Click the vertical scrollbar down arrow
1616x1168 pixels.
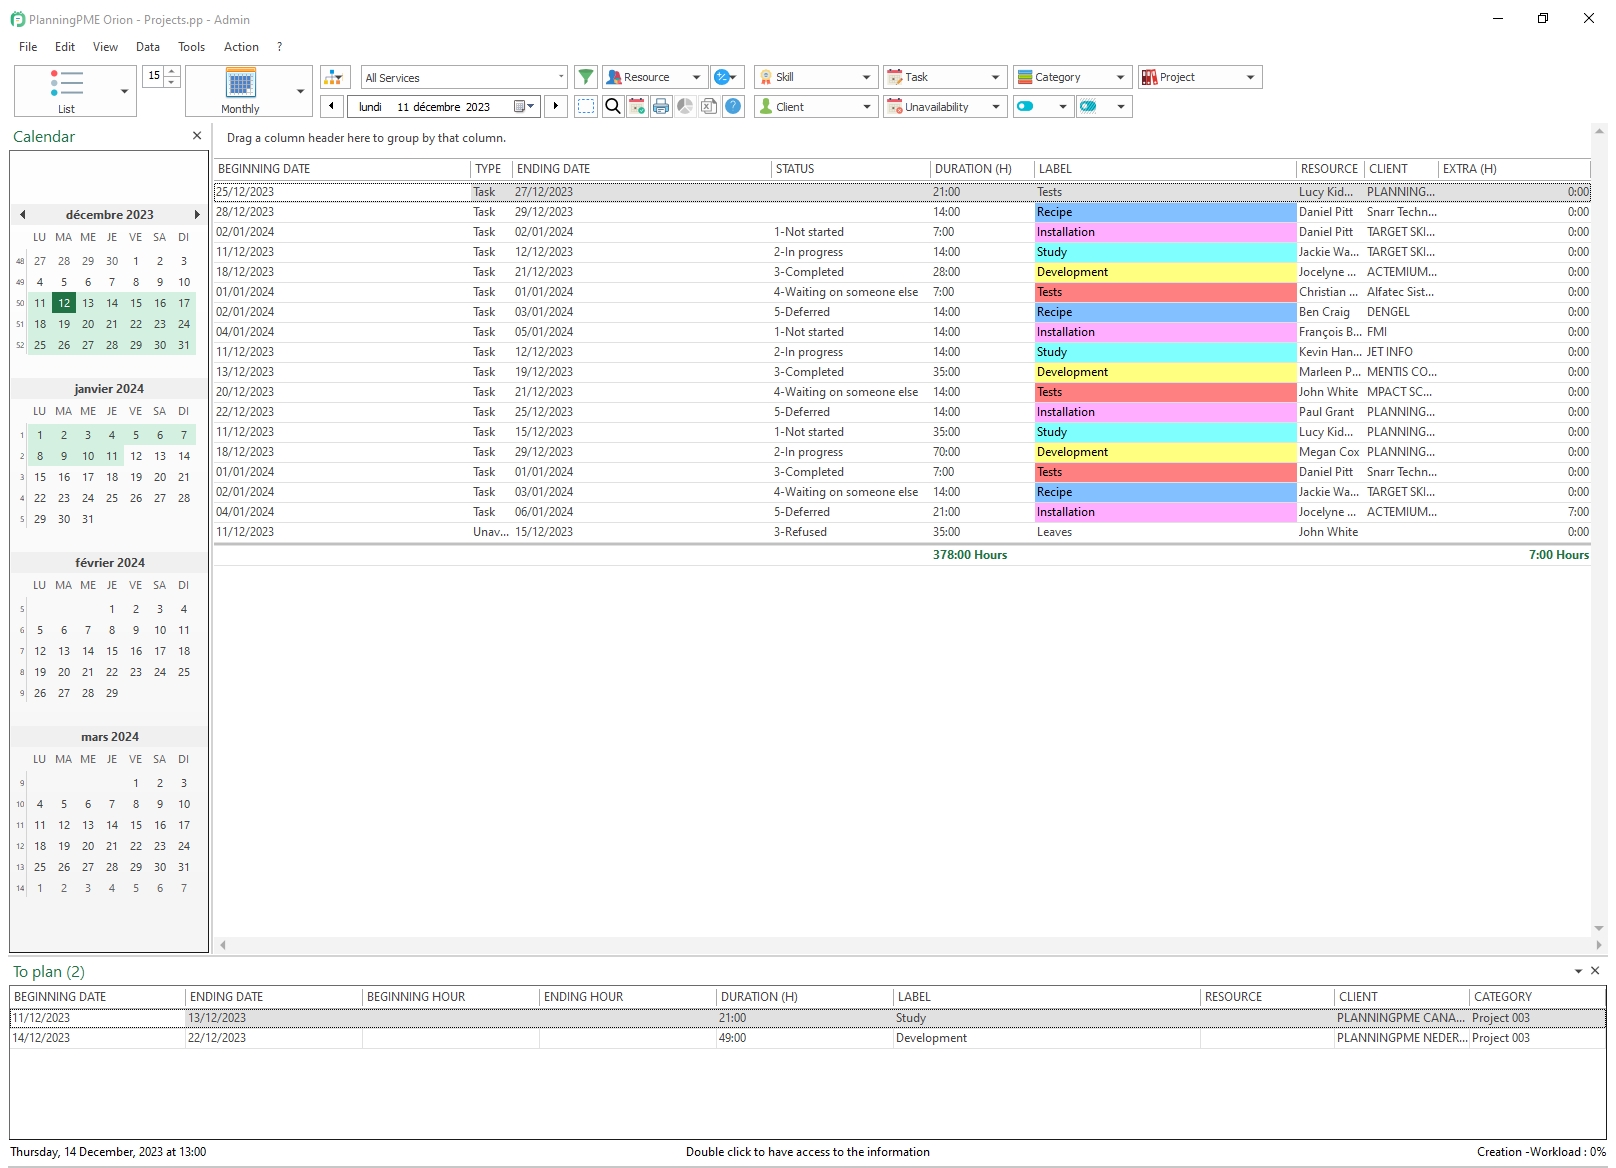(x=1599, y=929)
